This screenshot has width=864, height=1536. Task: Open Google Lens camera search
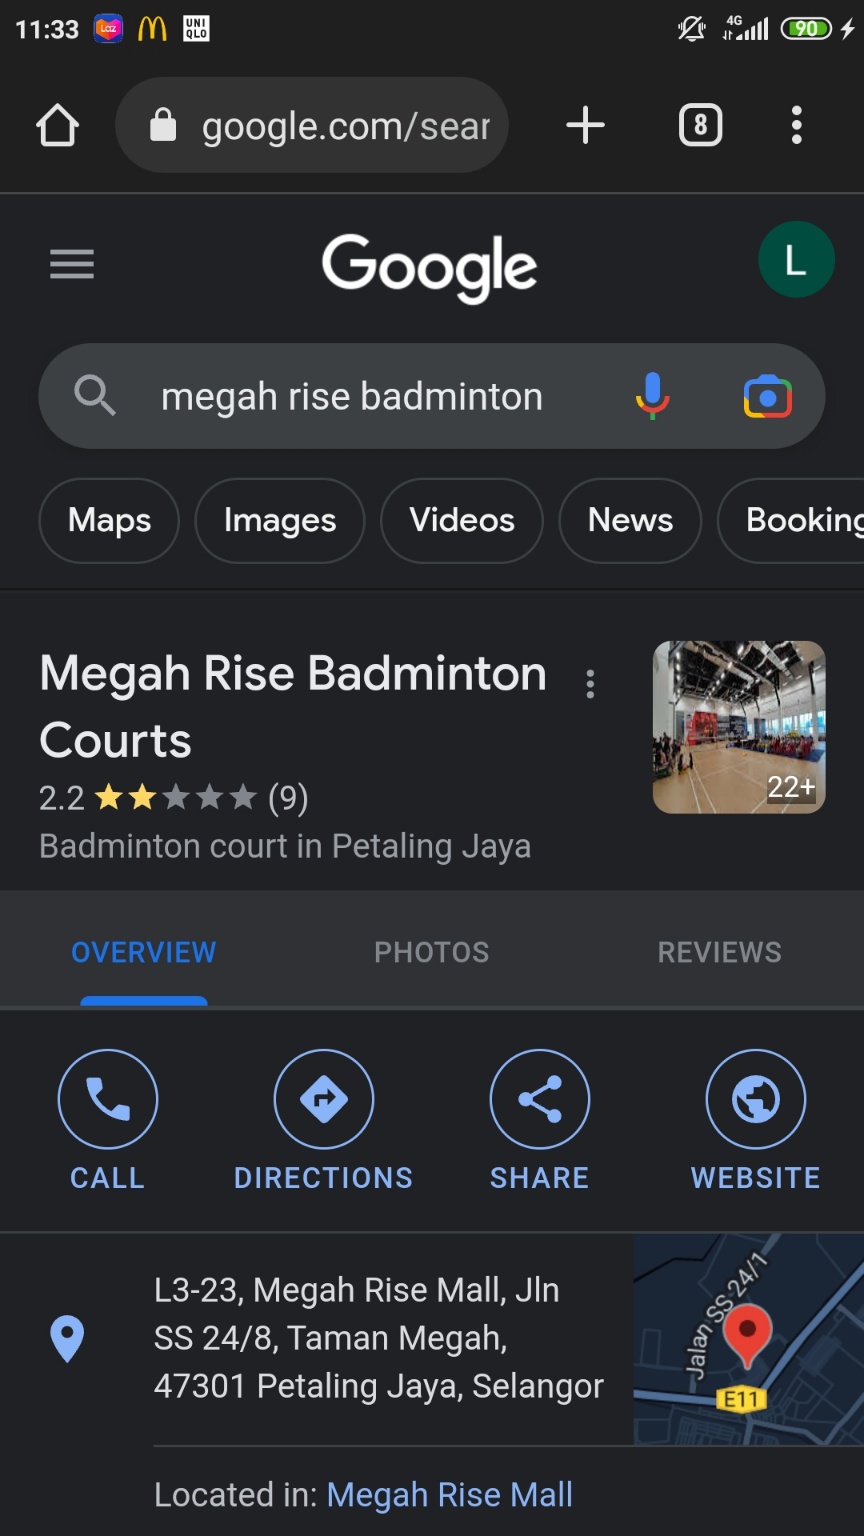point(768,396)
